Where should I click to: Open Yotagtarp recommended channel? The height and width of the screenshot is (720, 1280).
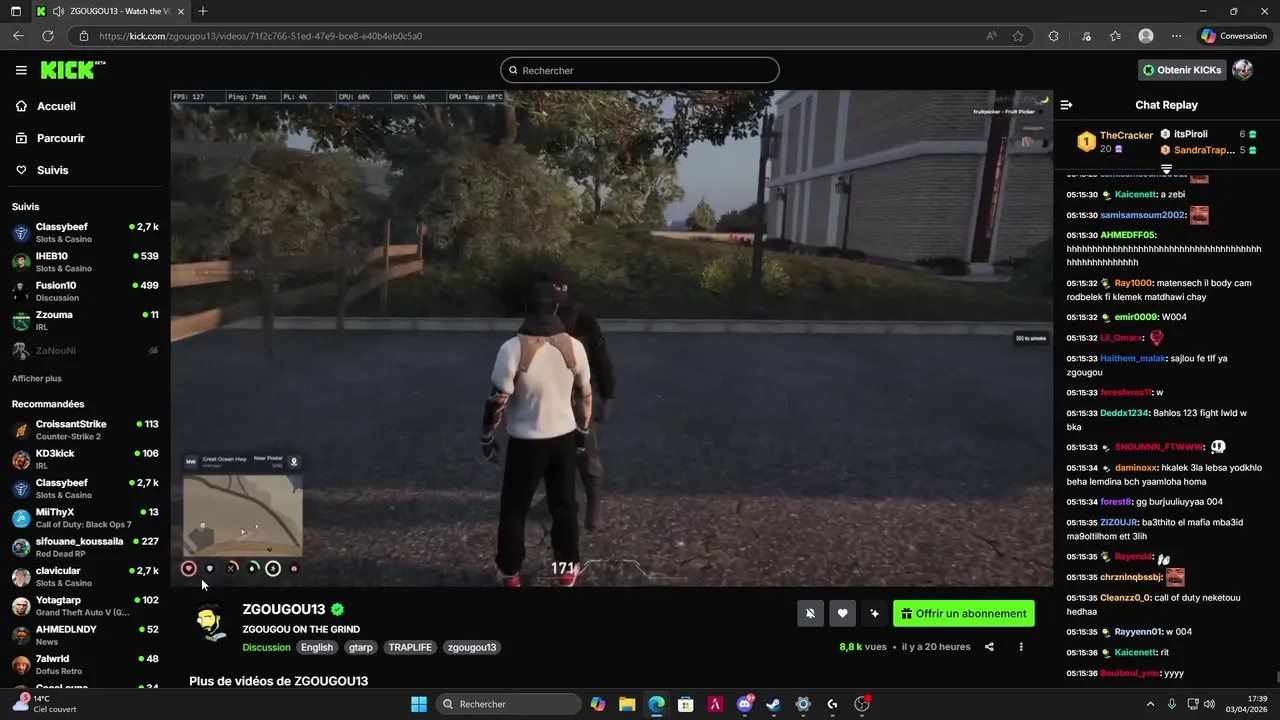(x=85, y=606)
